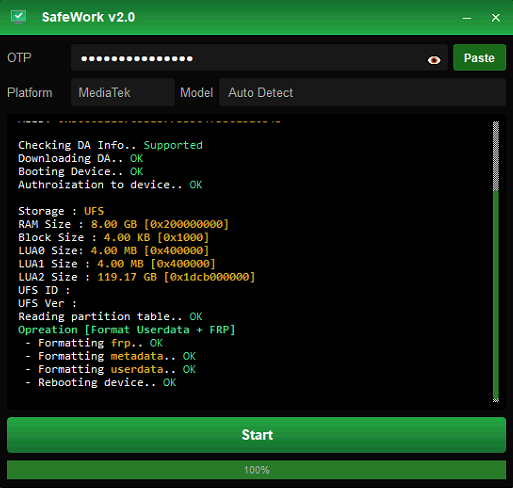Screen dimensions: 513x488
Task: Click the 'LUA0 Size: 4.00 MB' line
Action: pyautogui.click(x=114, y=251)
